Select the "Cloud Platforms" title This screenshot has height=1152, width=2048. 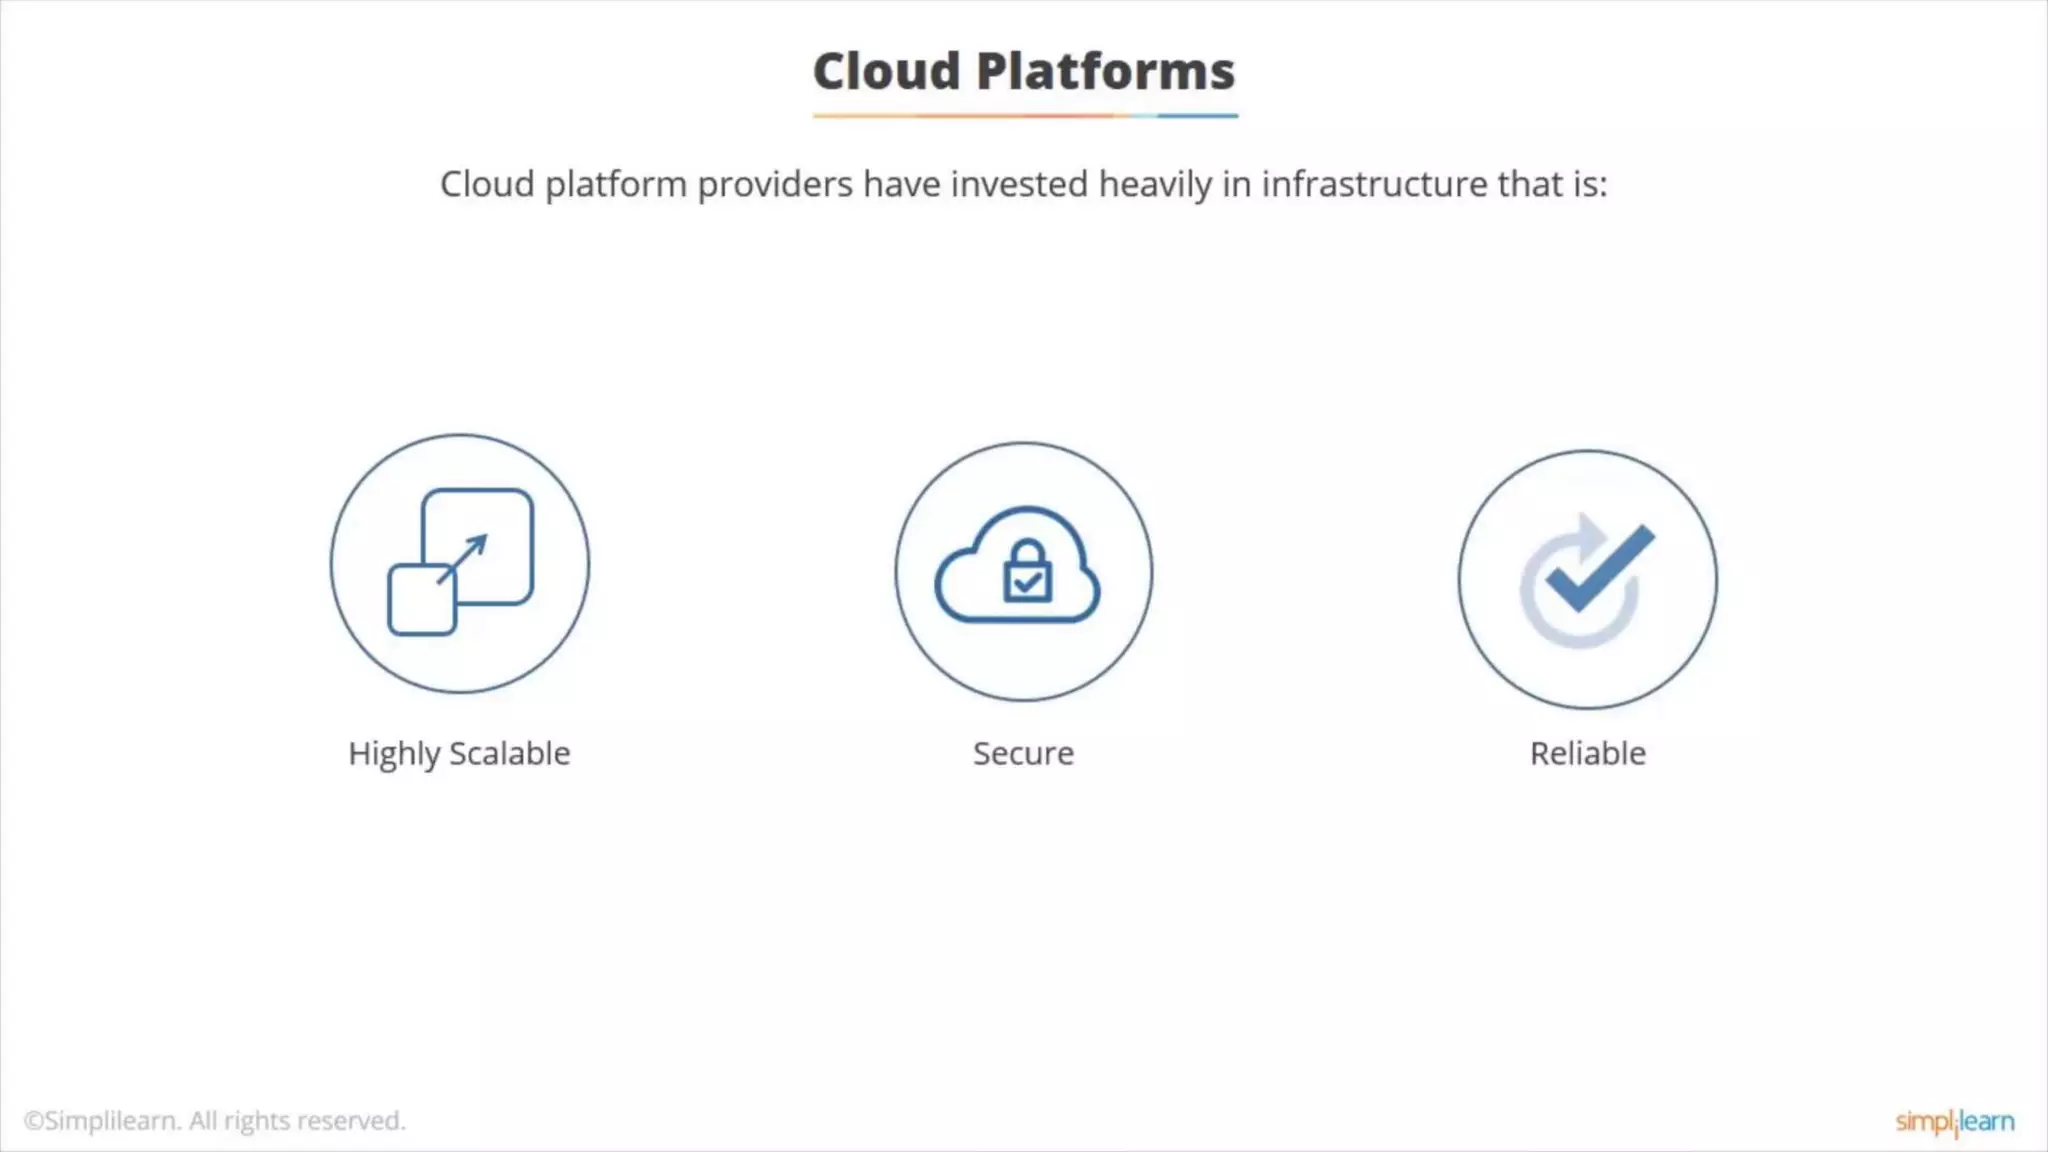point(1024,71)
